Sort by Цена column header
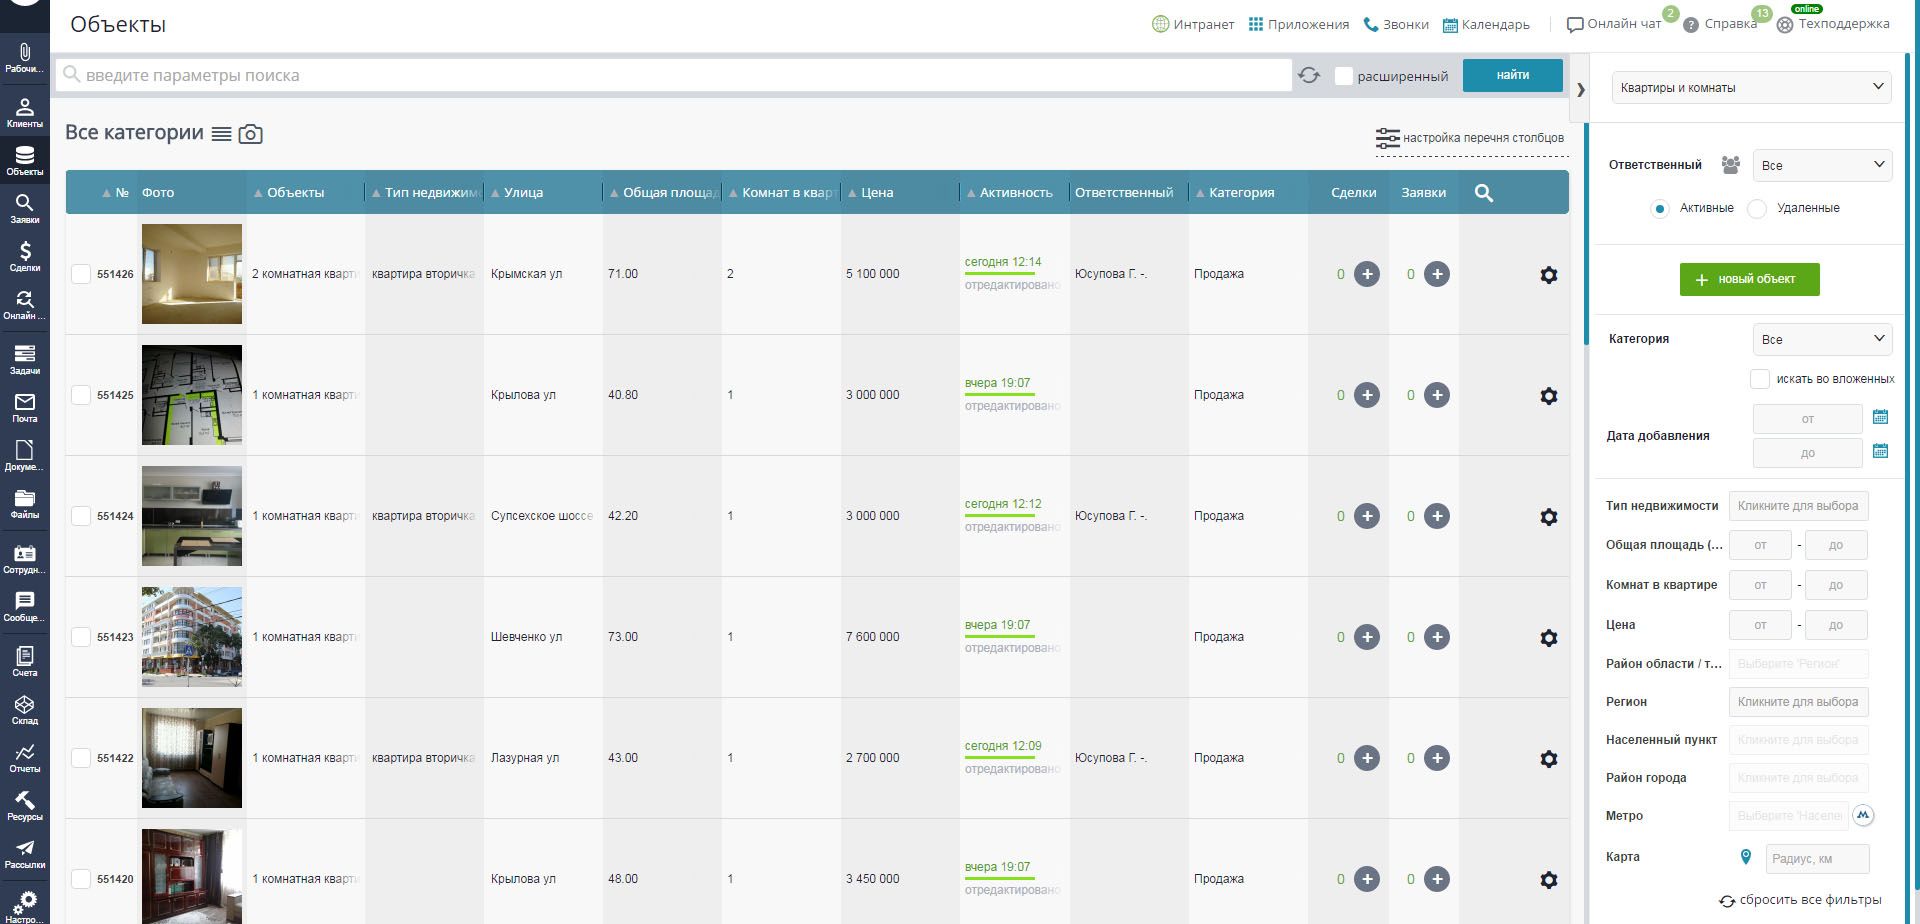Viewport: 1920px width, 924px height. click(x=877, y=193)
